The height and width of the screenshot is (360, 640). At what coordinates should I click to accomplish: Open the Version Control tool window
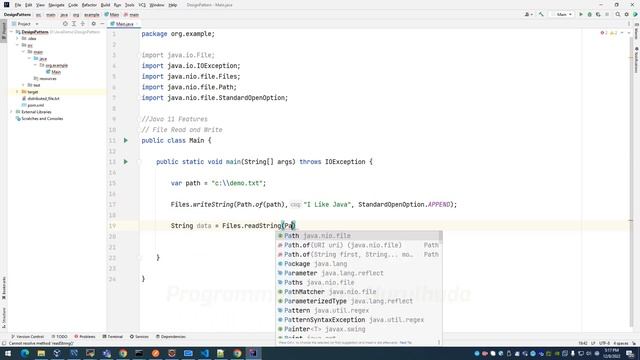click(x=27, y=337)
